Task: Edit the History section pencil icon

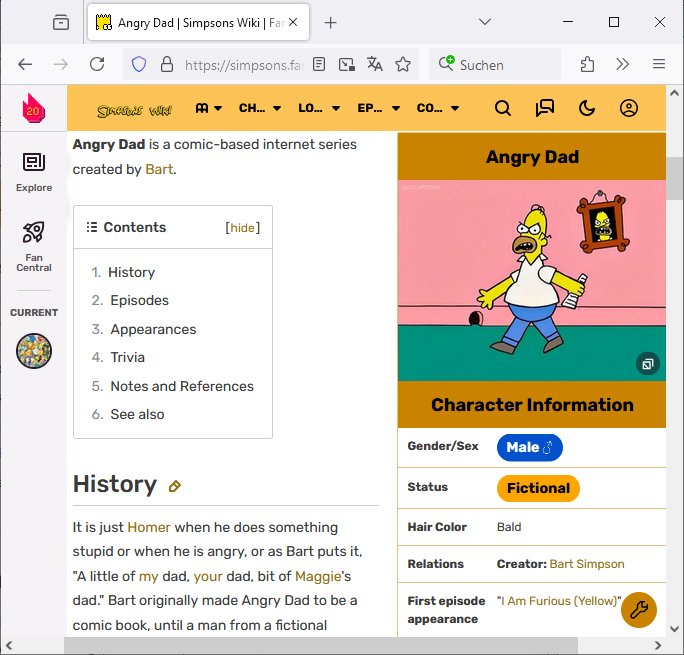Action: point(174,486)
